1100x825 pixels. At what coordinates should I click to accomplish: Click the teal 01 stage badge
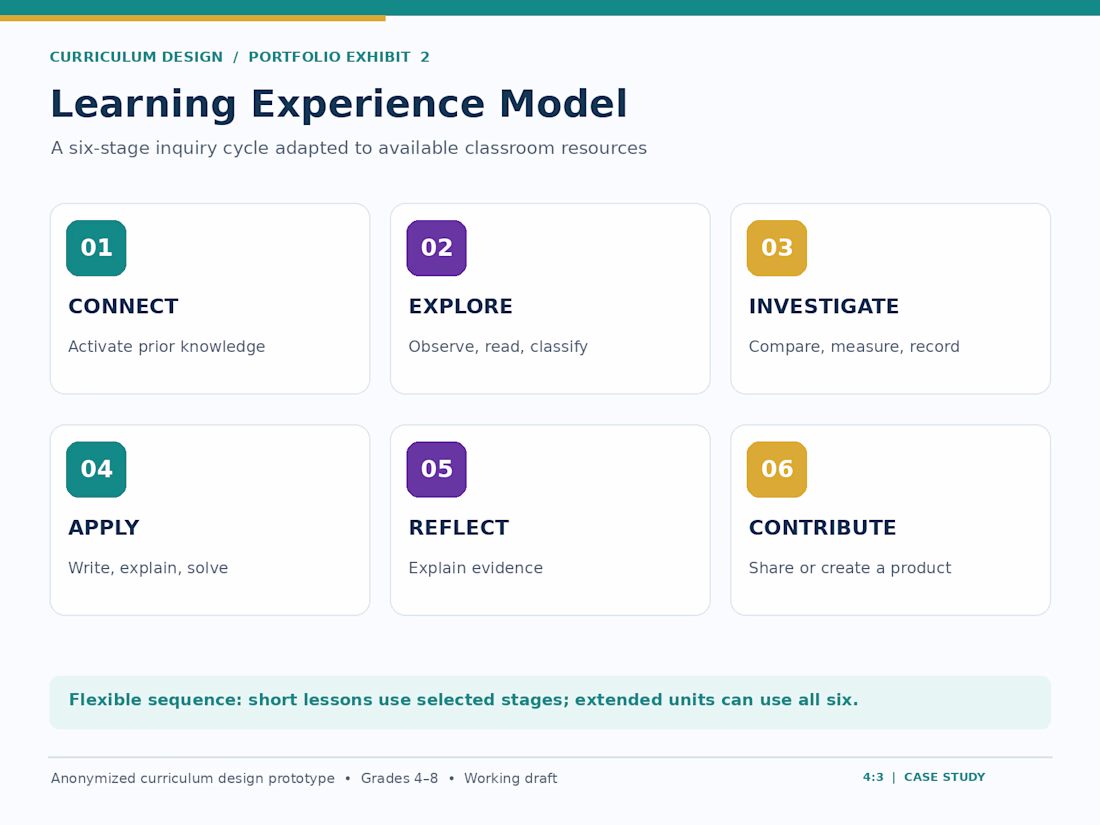pos(96,248)
